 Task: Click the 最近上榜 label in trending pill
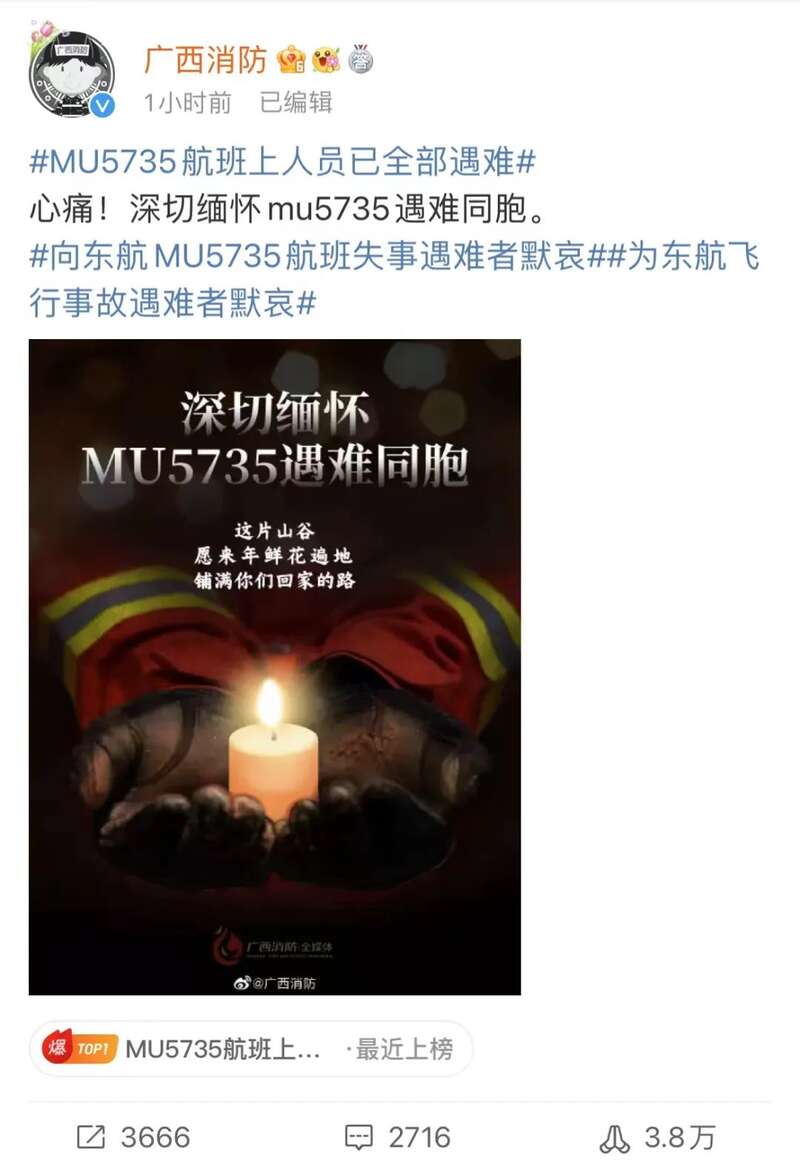(404, 1049)
